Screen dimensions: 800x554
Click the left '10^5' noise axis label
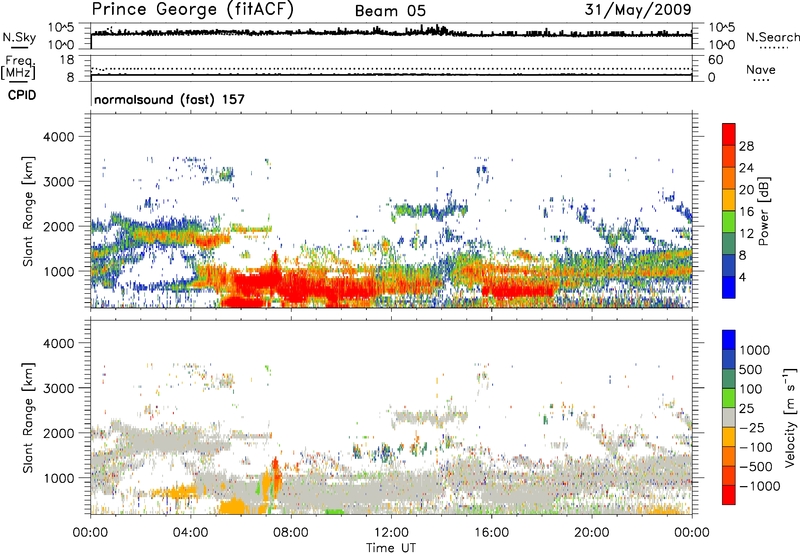61,27
